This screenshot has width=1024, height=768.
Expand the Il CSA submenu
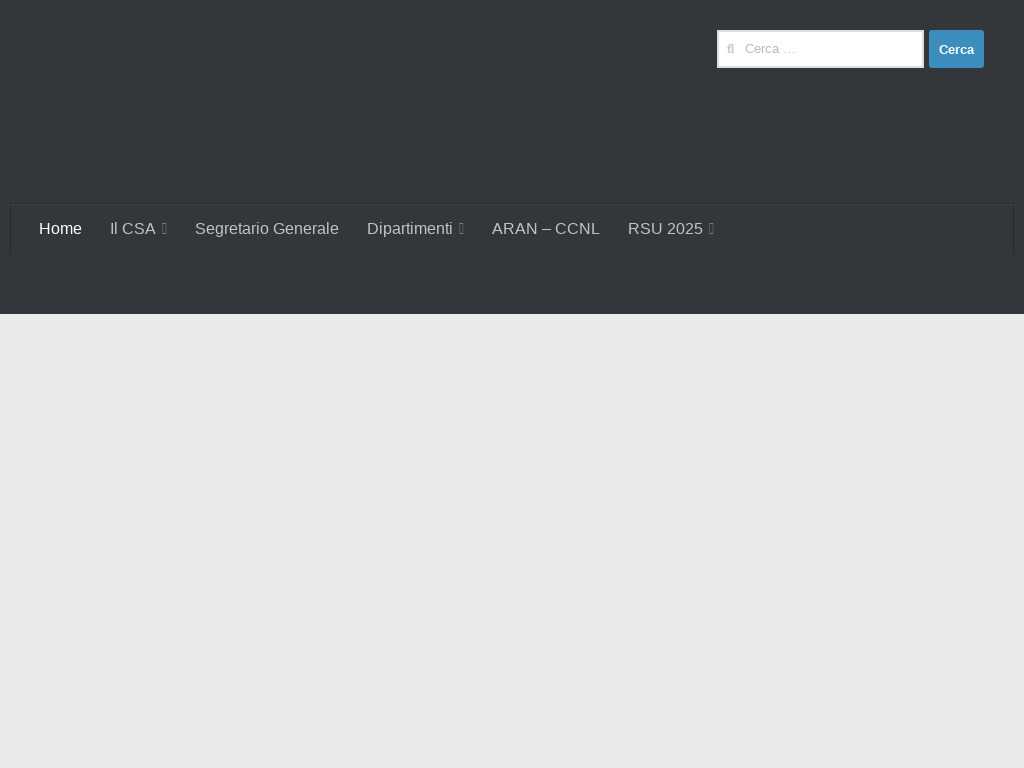point(164,229)
